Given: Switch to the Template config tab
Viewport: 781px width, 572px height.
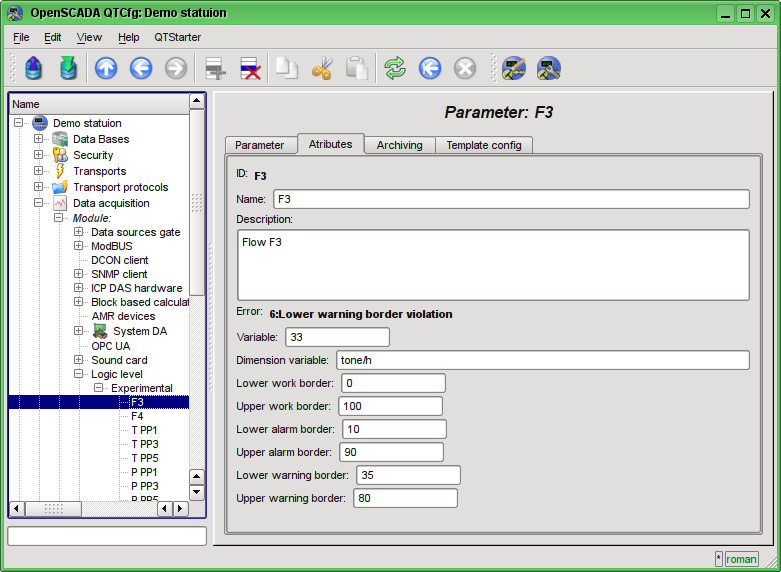Looking at the screenshot, I should (x=483, y=145).
